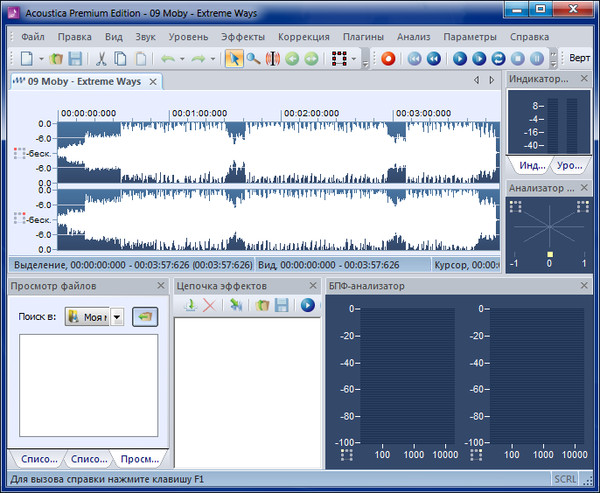This screenshot has height=493, width=600.
Task: Click the 00:02:00:000 timeline marker
Action: pos(310,113)
